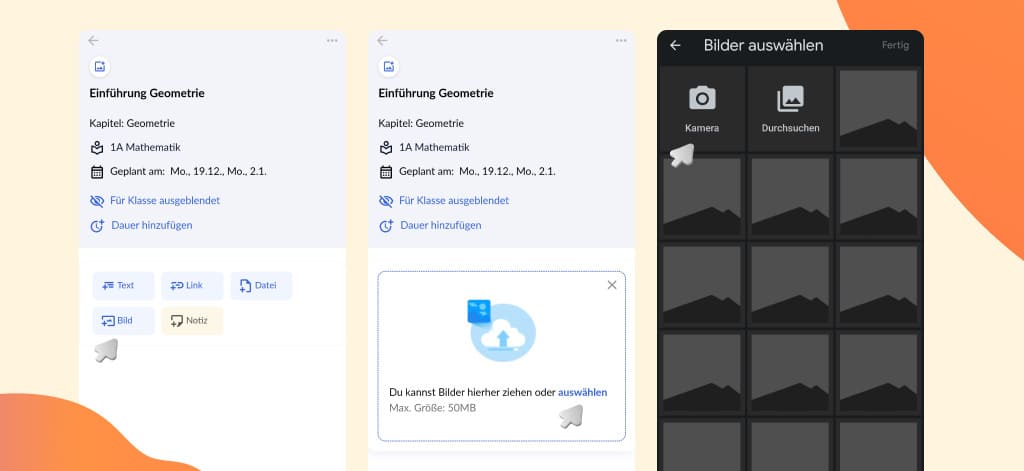The height and width of the screenshot is (471, 1024).
Task: Click the Bild button
Action: point(124,321)
